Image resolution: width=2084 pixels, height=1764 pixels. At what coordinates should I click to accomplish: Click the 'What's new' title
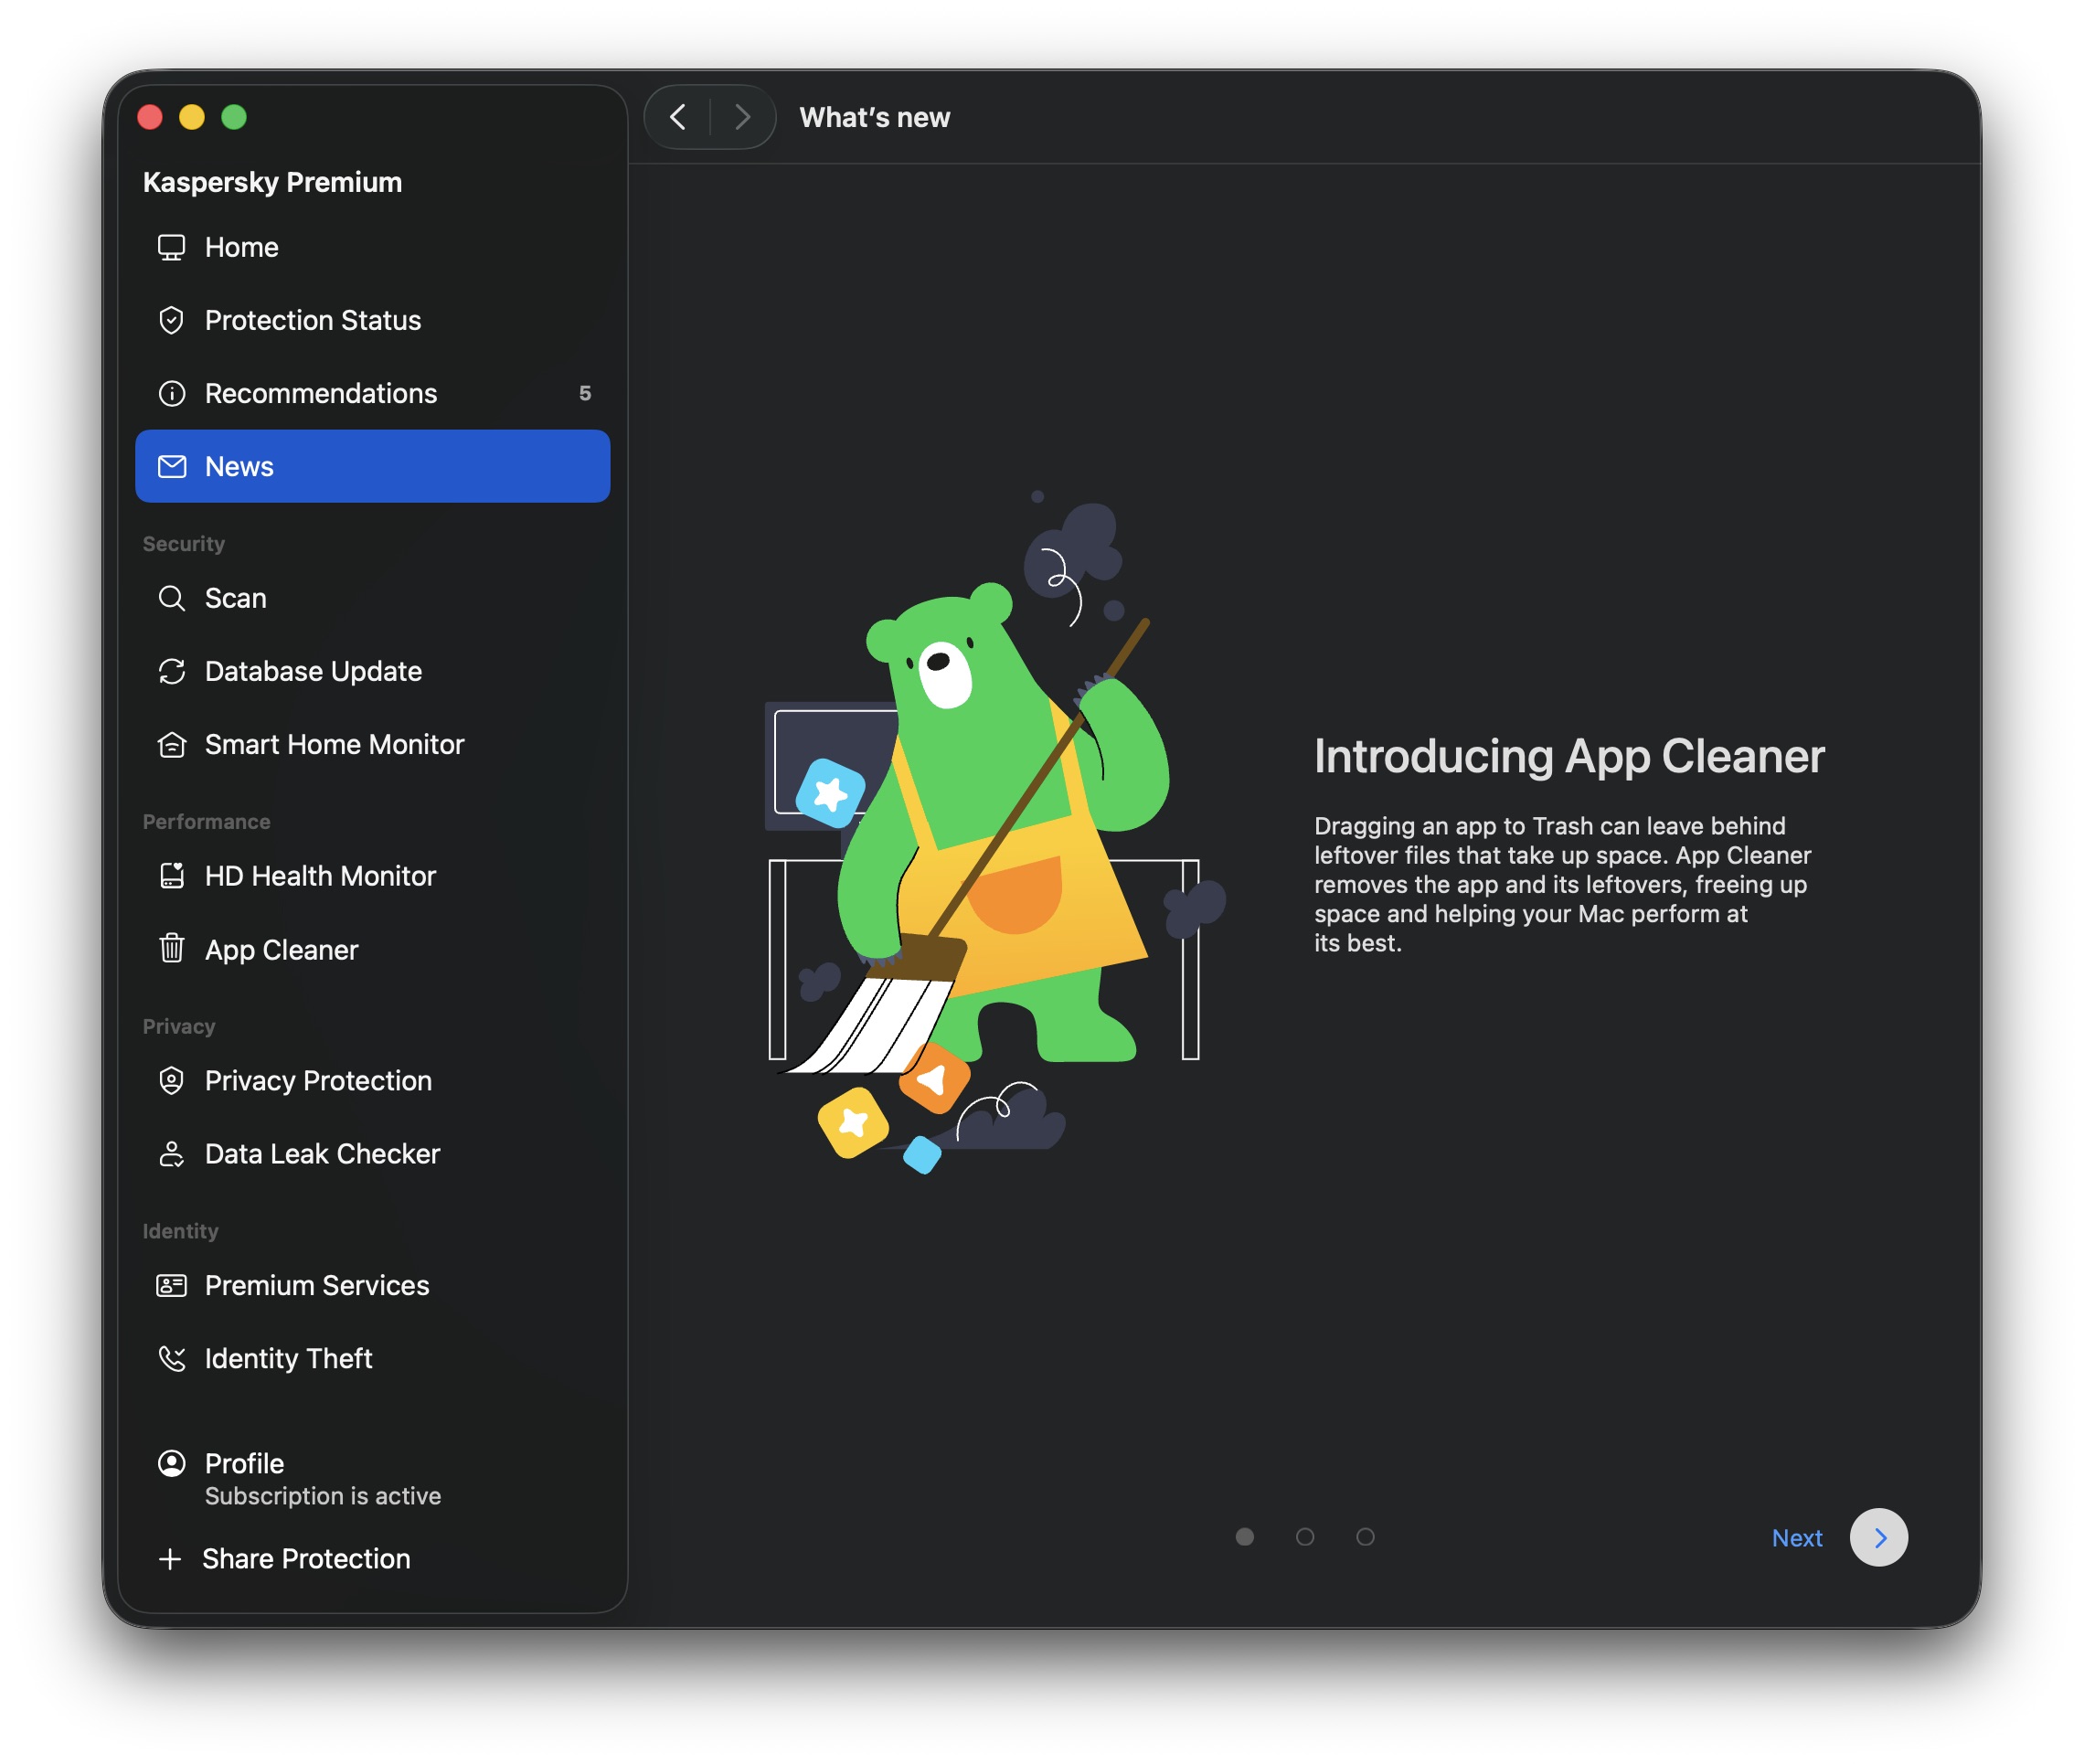click(875, 118)
